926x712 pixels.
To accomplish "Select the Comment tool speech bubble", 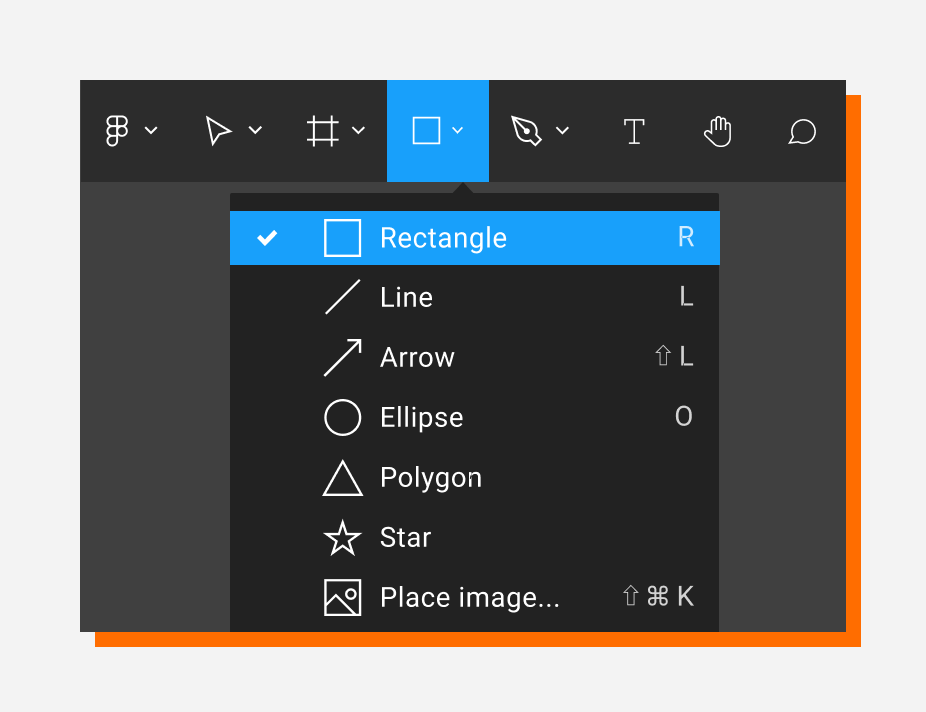I will click(802, 131).
